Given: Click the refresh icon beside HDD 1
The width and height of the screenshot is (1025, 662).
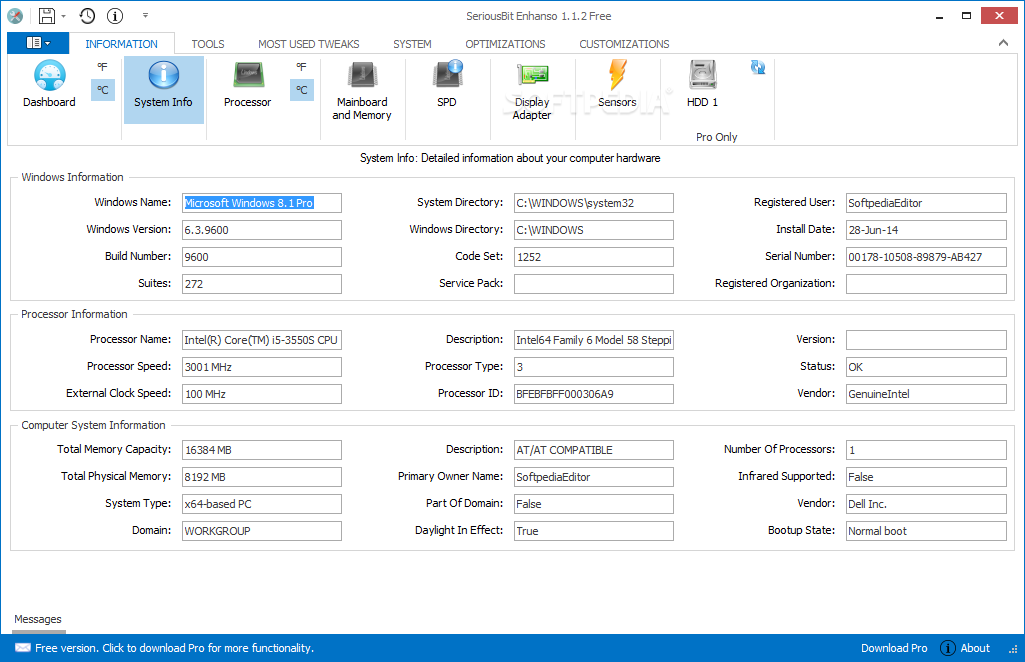Looking at the screenshot, I should click(758, 67).
